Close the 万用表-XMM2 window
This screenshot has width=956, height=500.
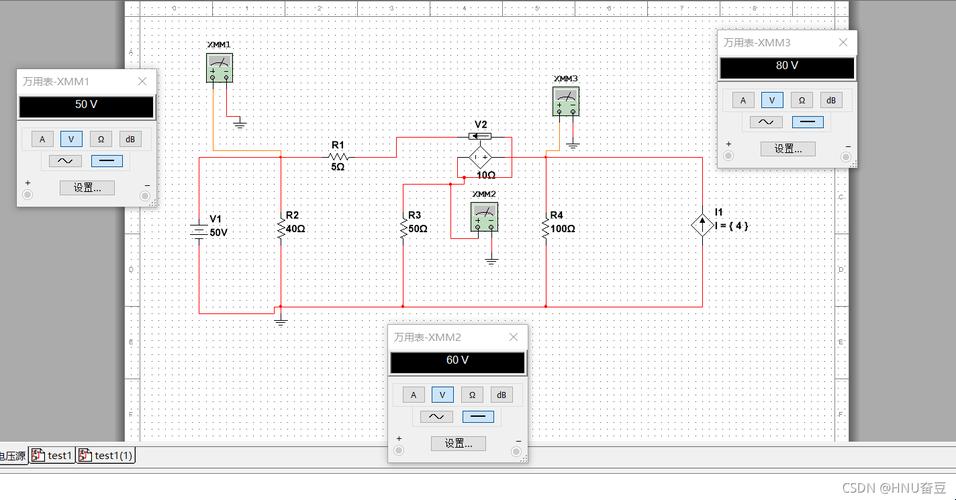point(513,337)
